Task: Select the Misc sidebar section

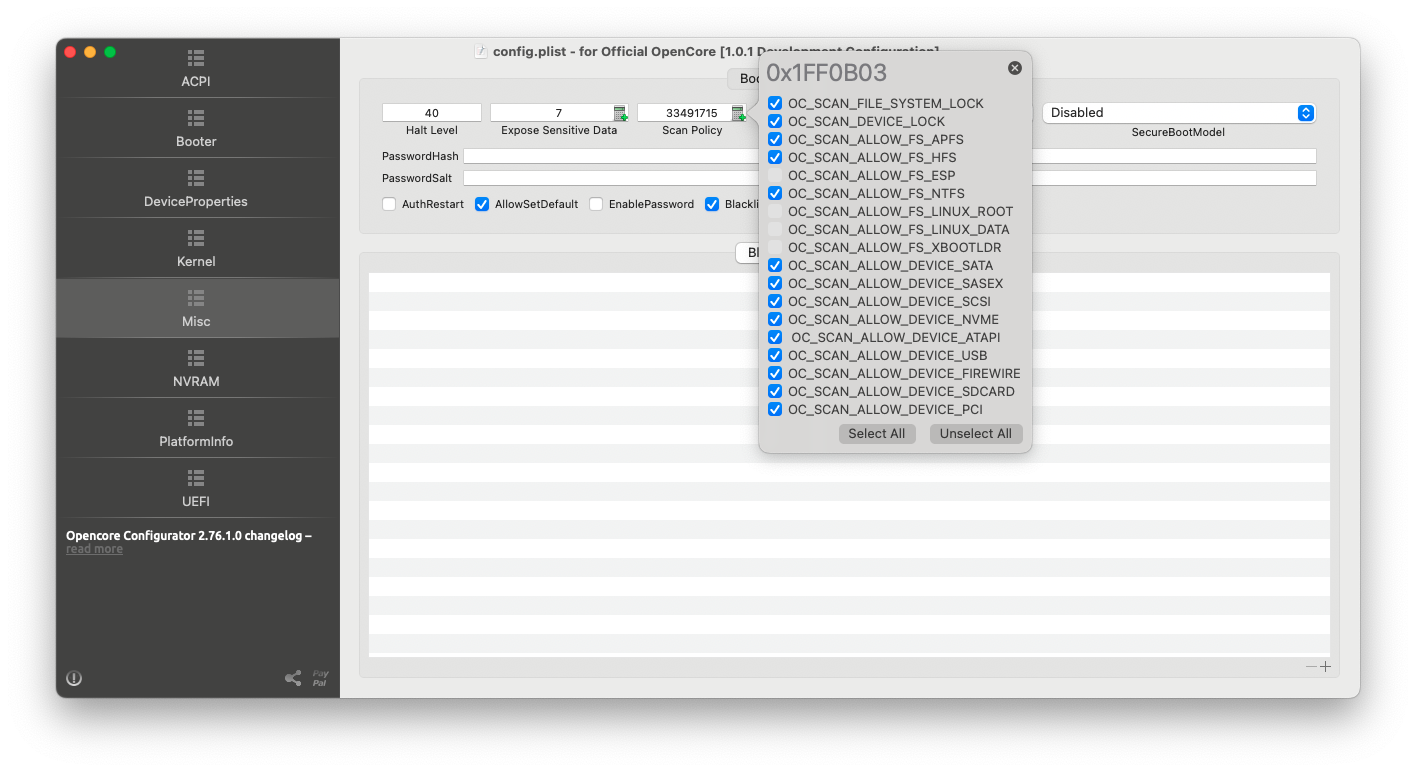Action: click(x=196, y=308)
